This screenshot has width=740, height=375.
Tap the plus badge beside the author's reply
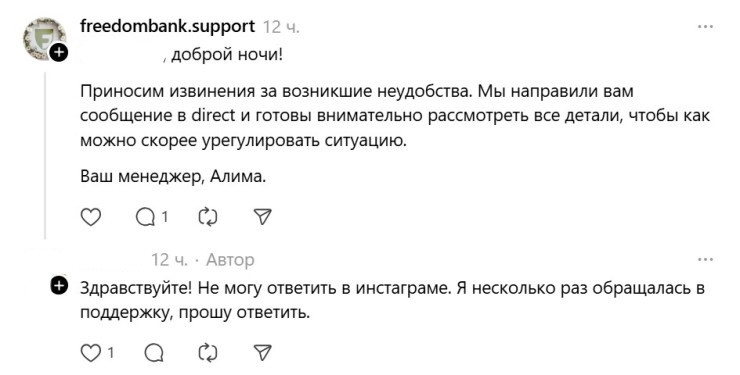click(x=59, y=285)
